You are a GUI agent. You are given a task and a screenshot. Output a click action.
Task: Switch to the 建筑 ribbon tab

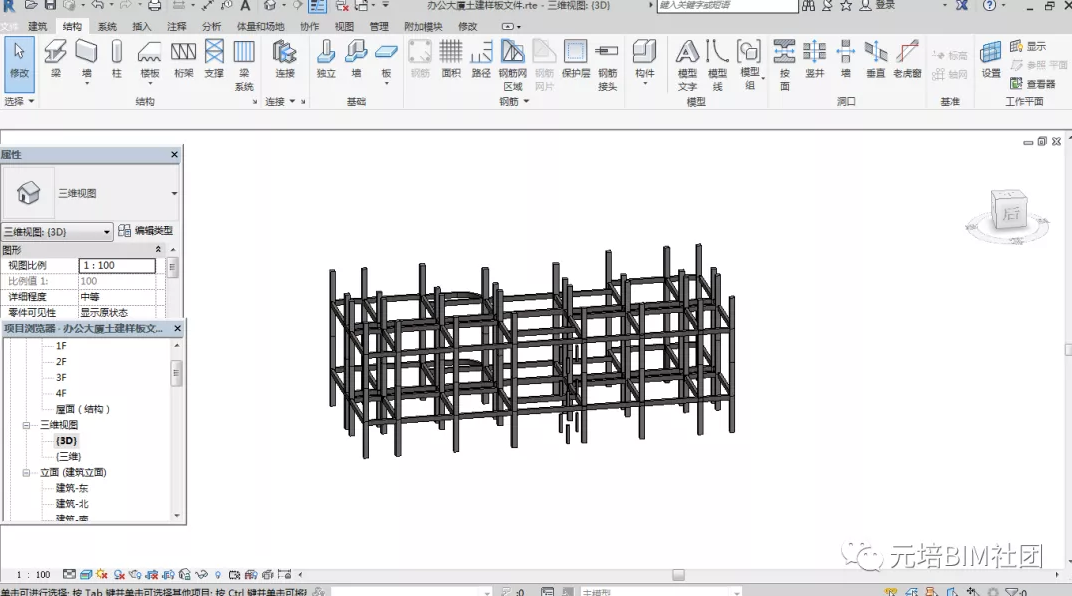[37, 26]
